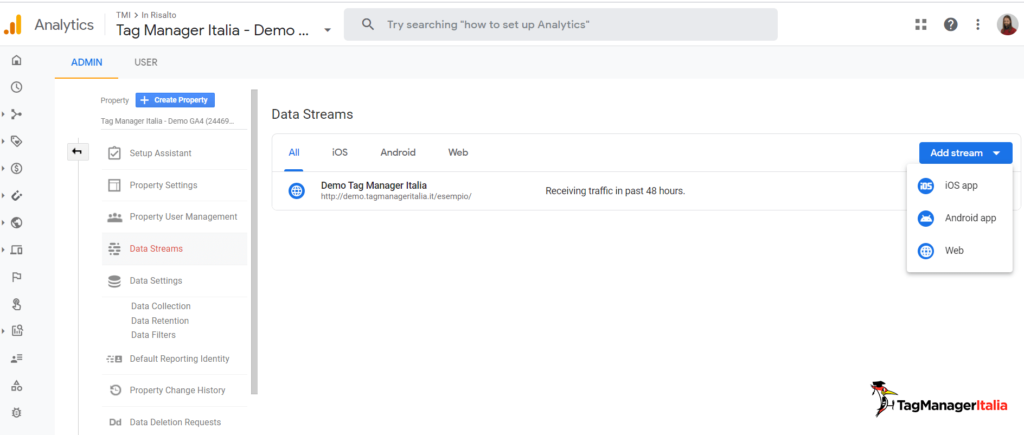Open Data Settings

tap(174, 281)
